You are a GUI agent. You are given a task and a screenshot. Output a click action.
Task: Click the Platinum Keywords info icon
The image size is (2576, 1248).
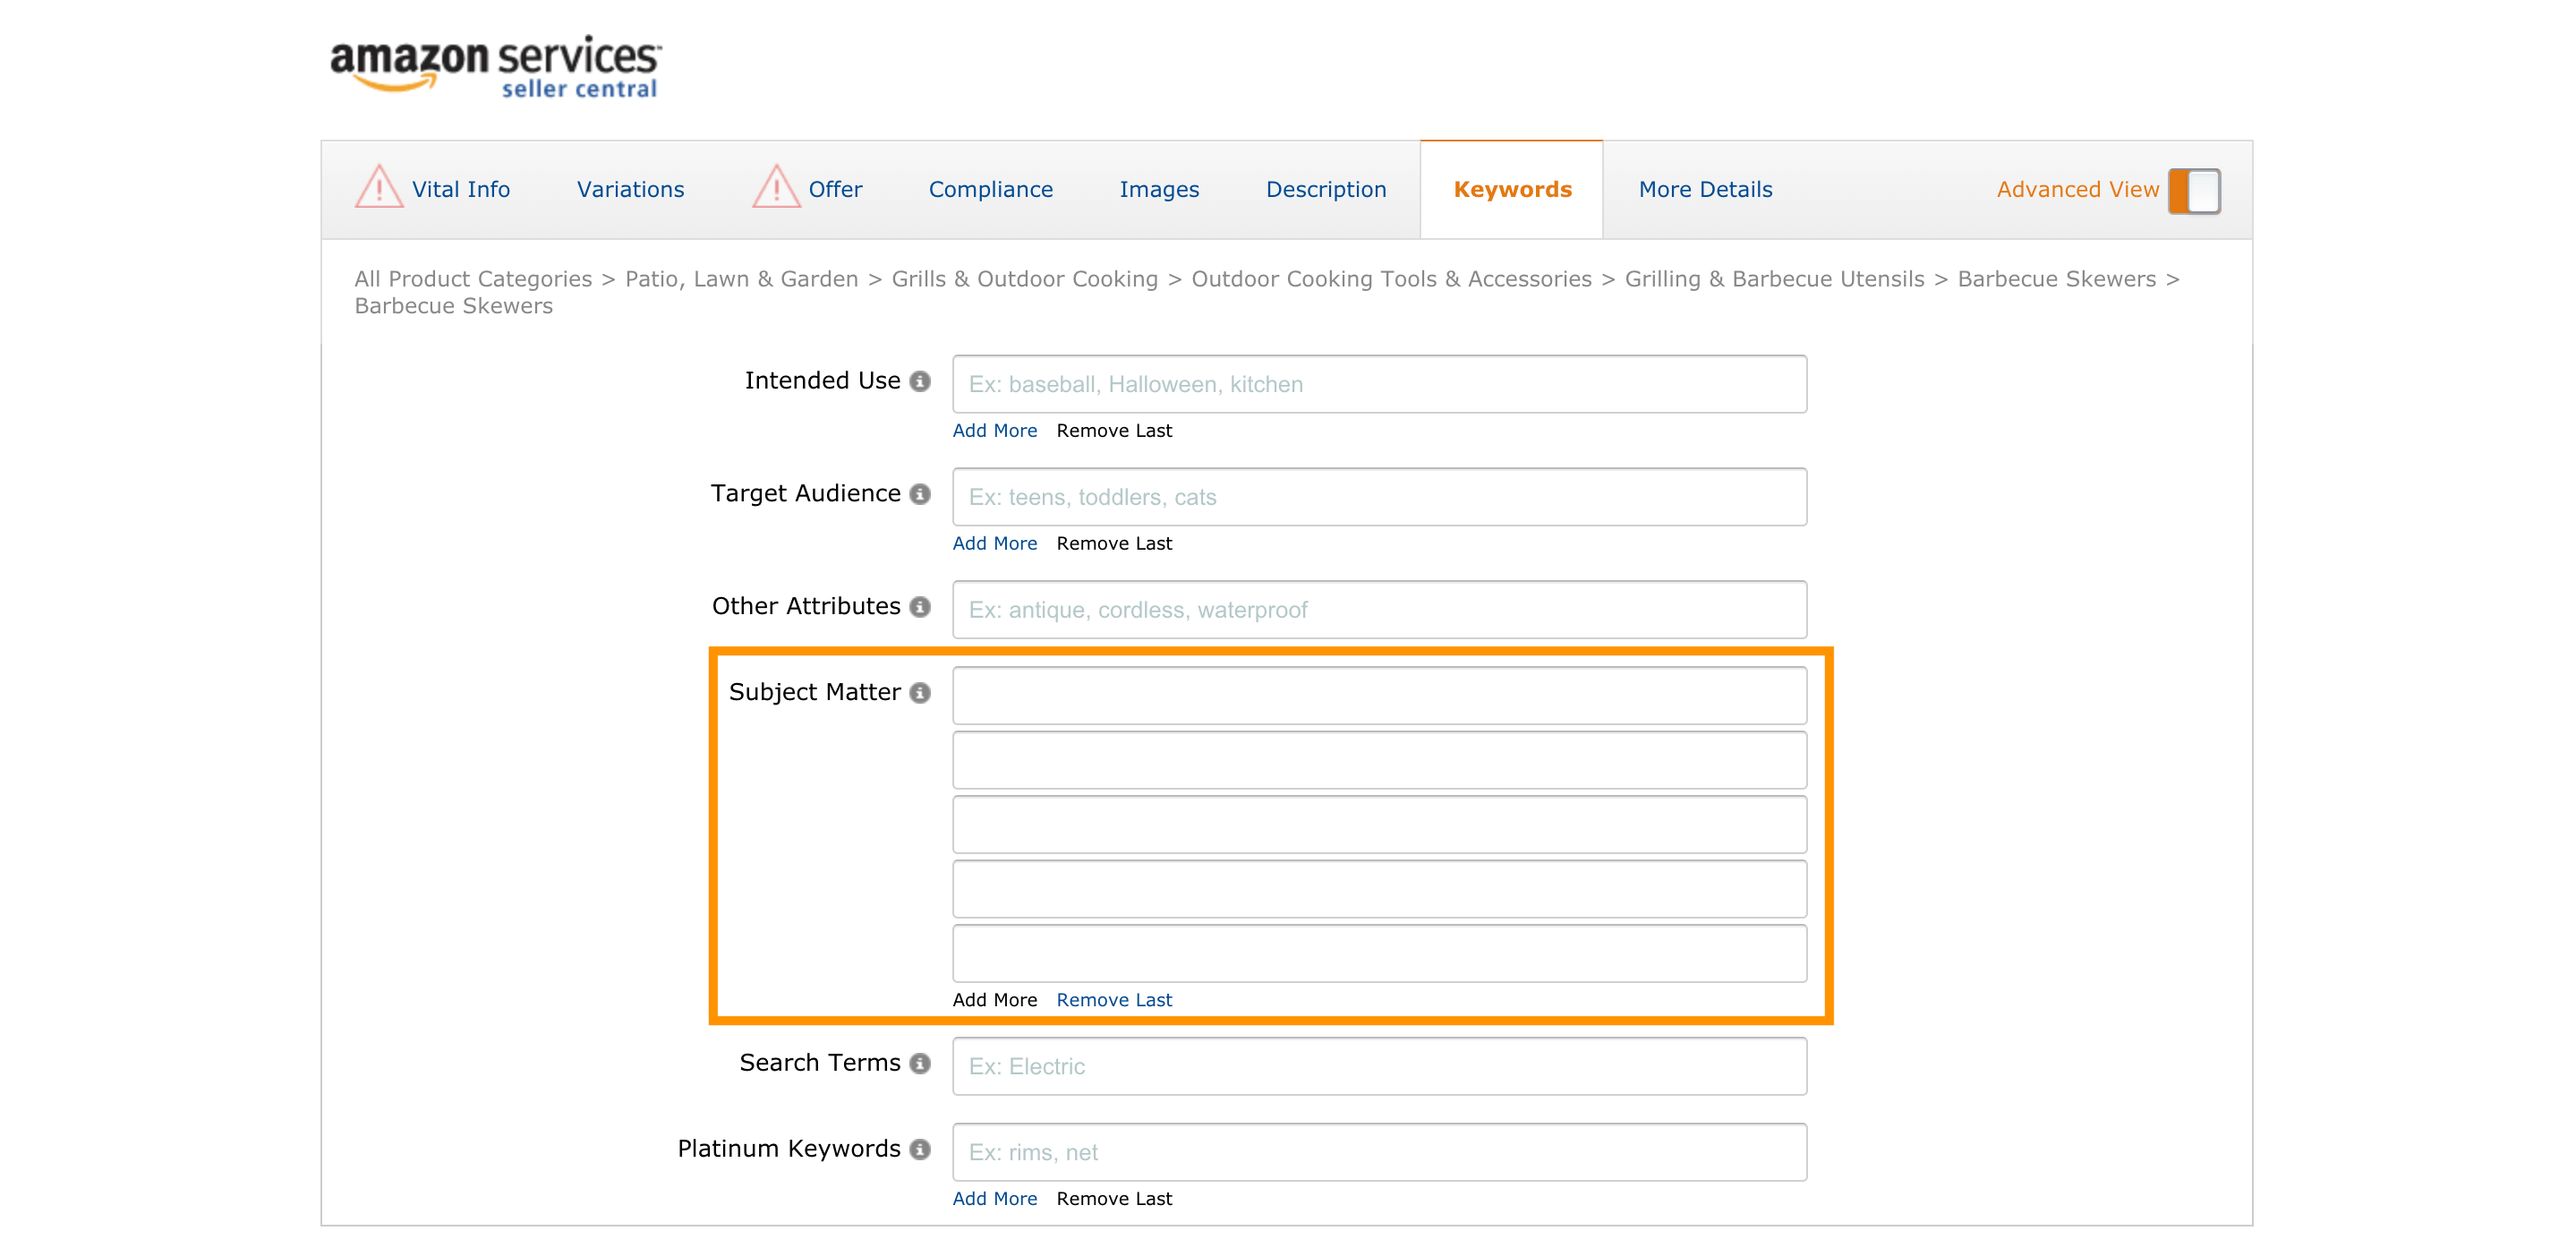[920, 1149]
